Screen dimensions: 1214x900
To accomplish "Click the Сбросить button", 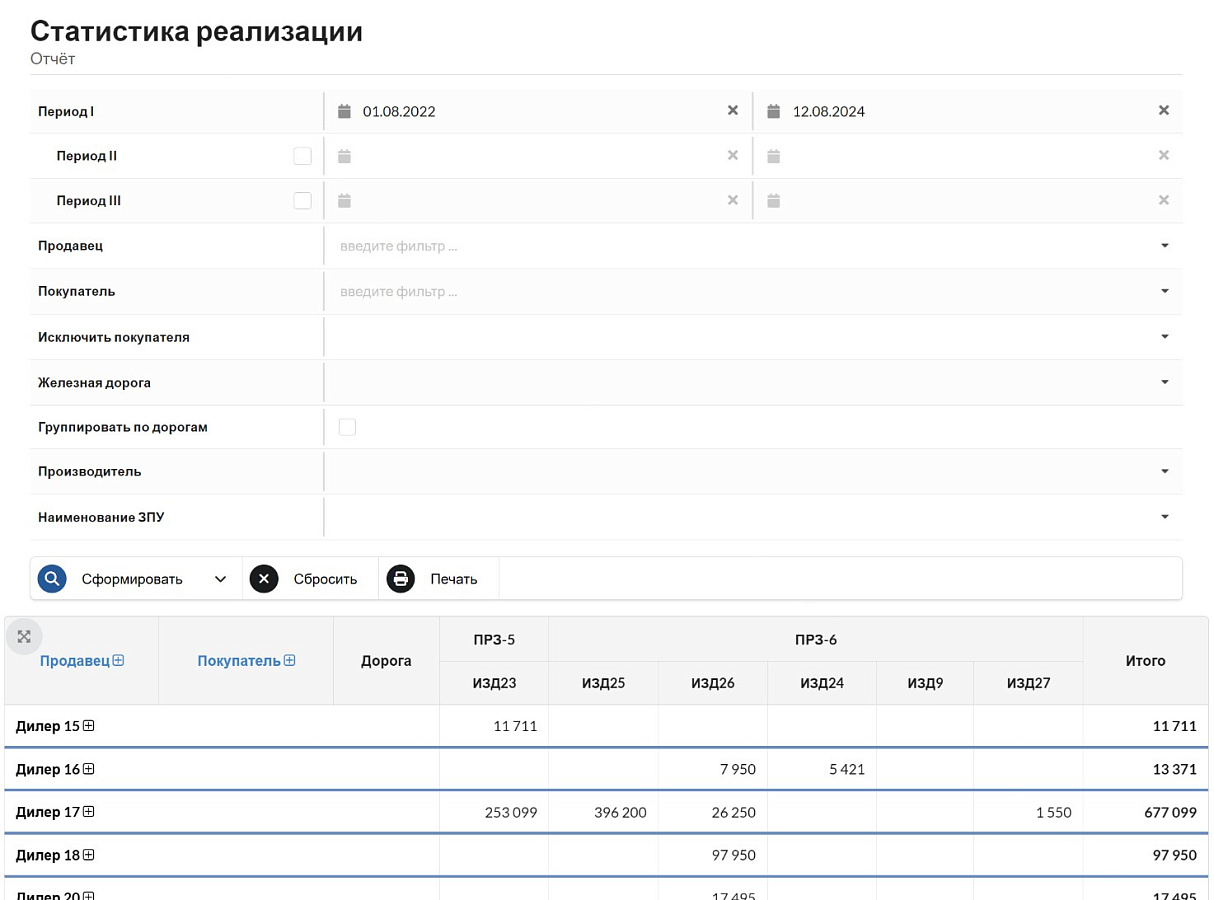I will (310, 579).
